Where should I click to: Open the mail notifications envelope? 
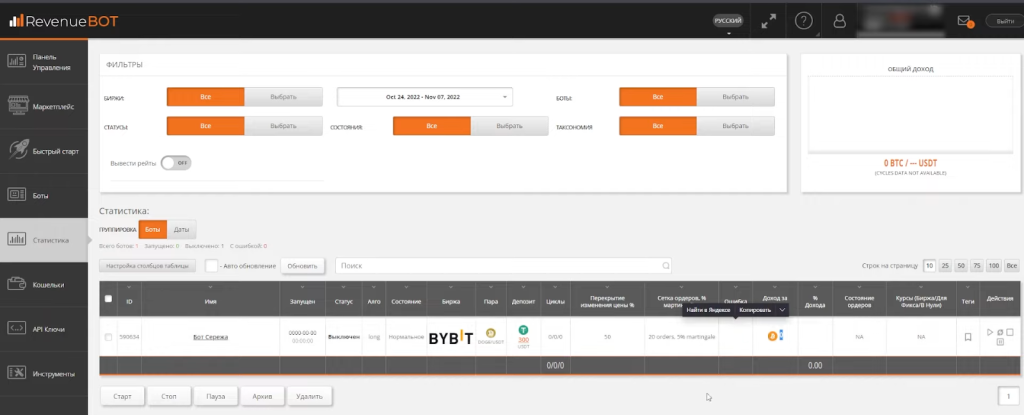click(x=964, y=20)
